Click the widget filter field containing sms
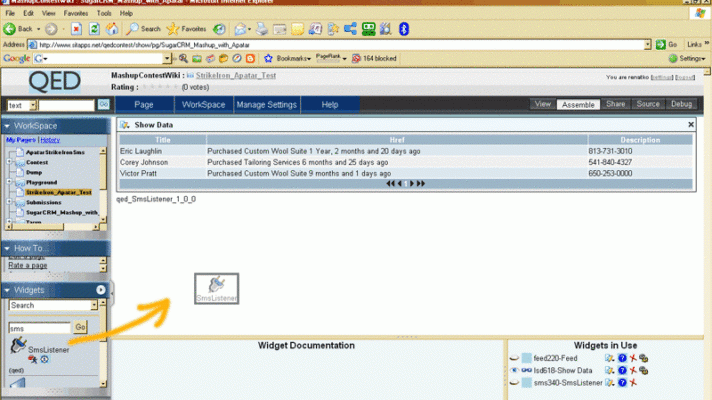The image size is (712, 400). pyautogui.click(x=40, y=328)
